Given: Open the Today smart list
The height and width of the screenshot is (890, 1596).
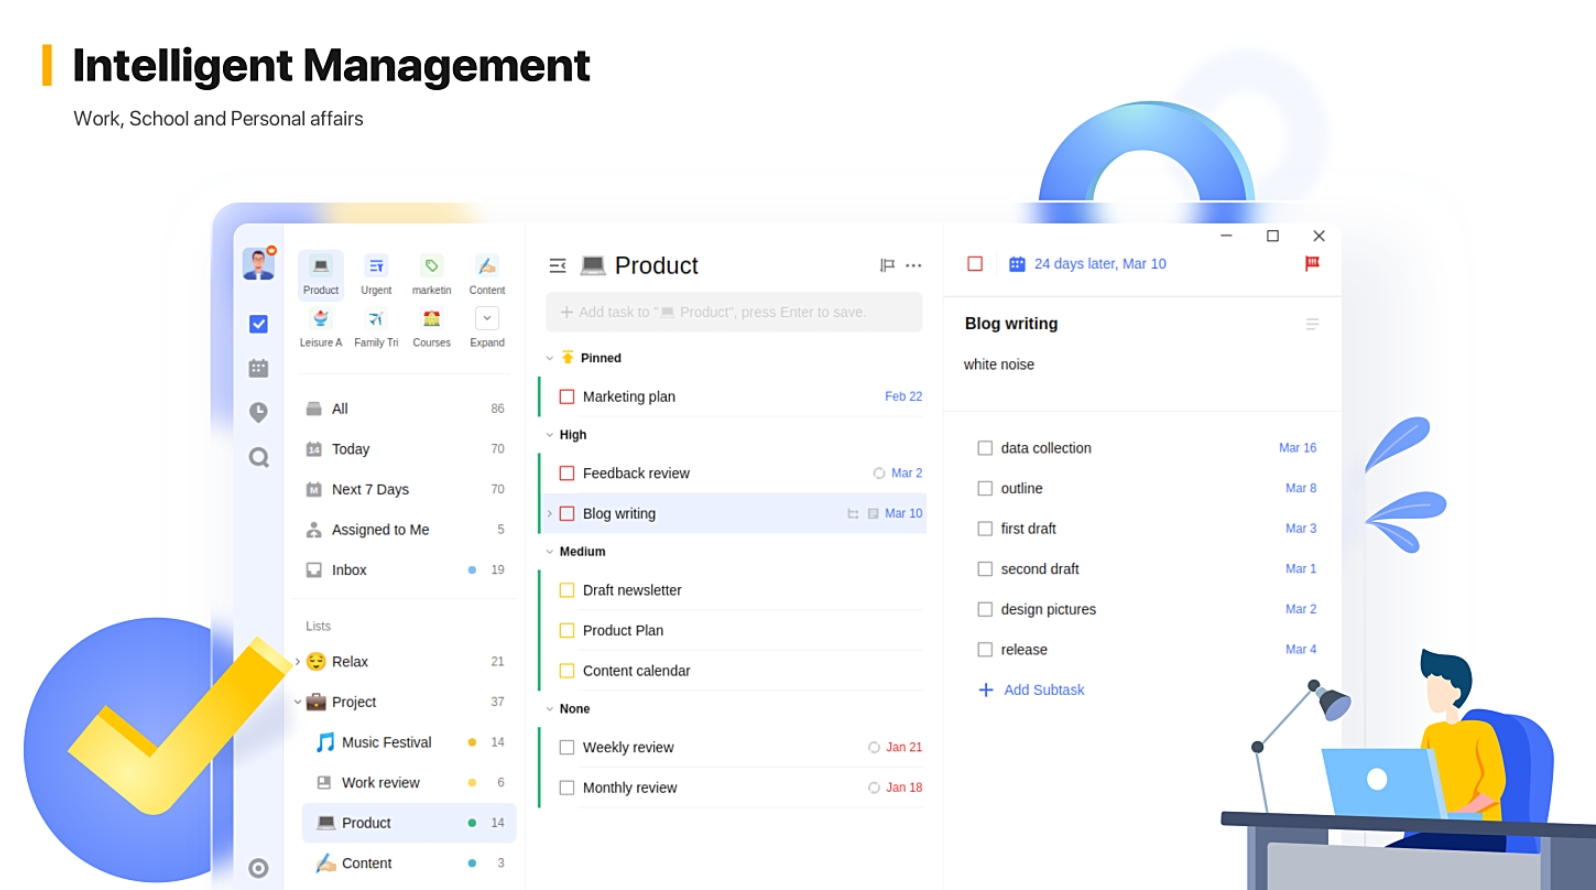Looking at the screenshot, I should pyautogui.click(x=407, y=449).
